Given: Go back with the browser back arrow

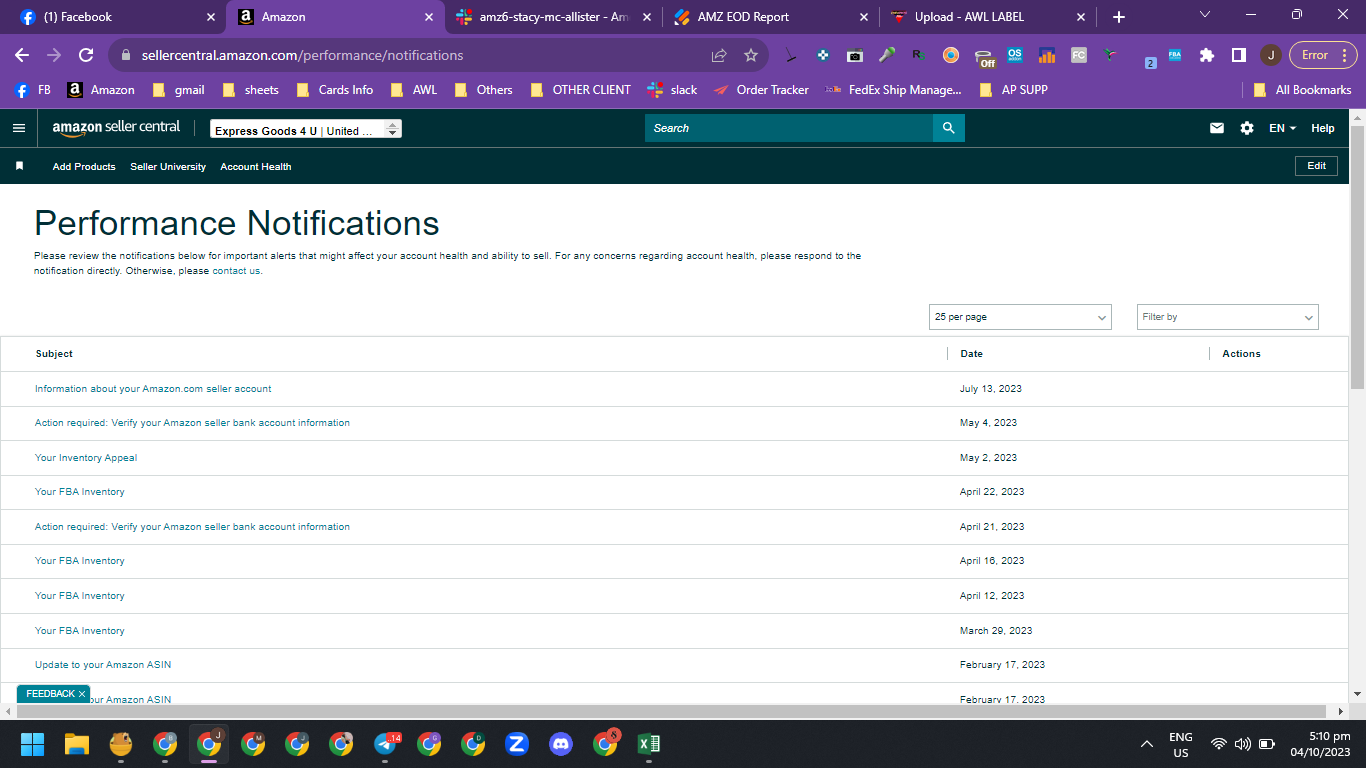Looking at the screenshot, I should [x=22, y=55].
